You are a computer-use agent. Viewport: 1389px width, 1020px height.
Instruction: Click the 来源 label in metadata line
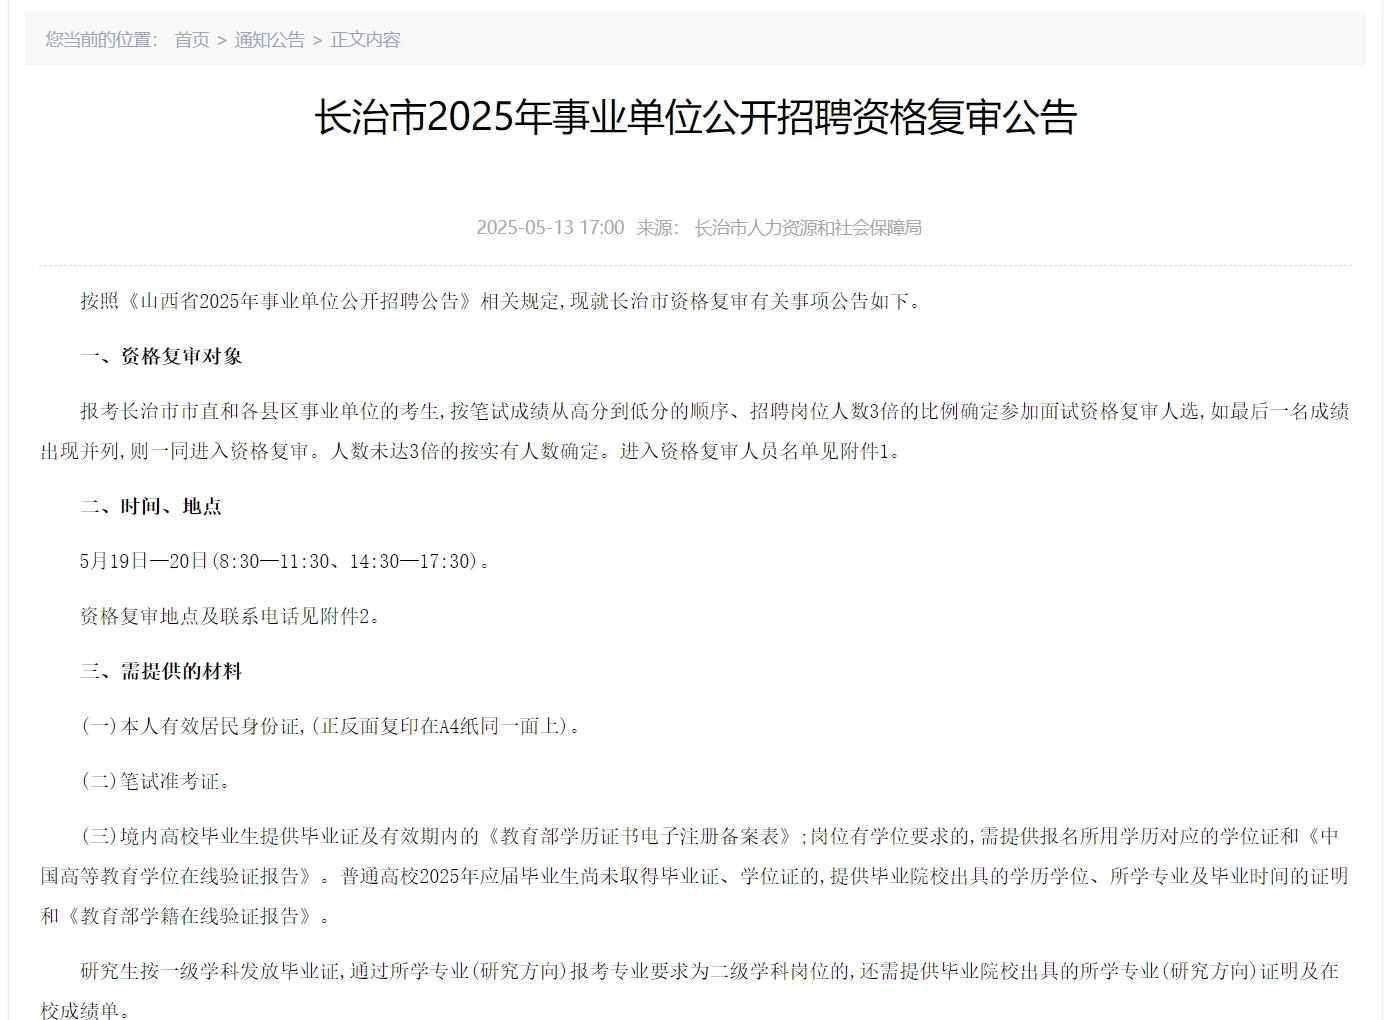[658, 228]
